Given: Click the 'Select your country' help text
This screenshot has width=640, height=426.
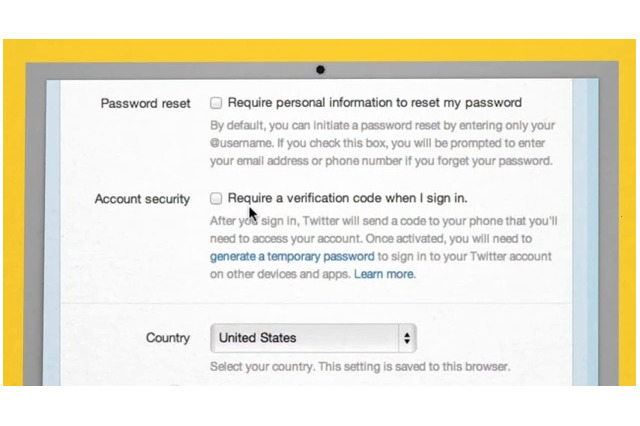Looking at the screenshot, I should click(x=360, y=367).
